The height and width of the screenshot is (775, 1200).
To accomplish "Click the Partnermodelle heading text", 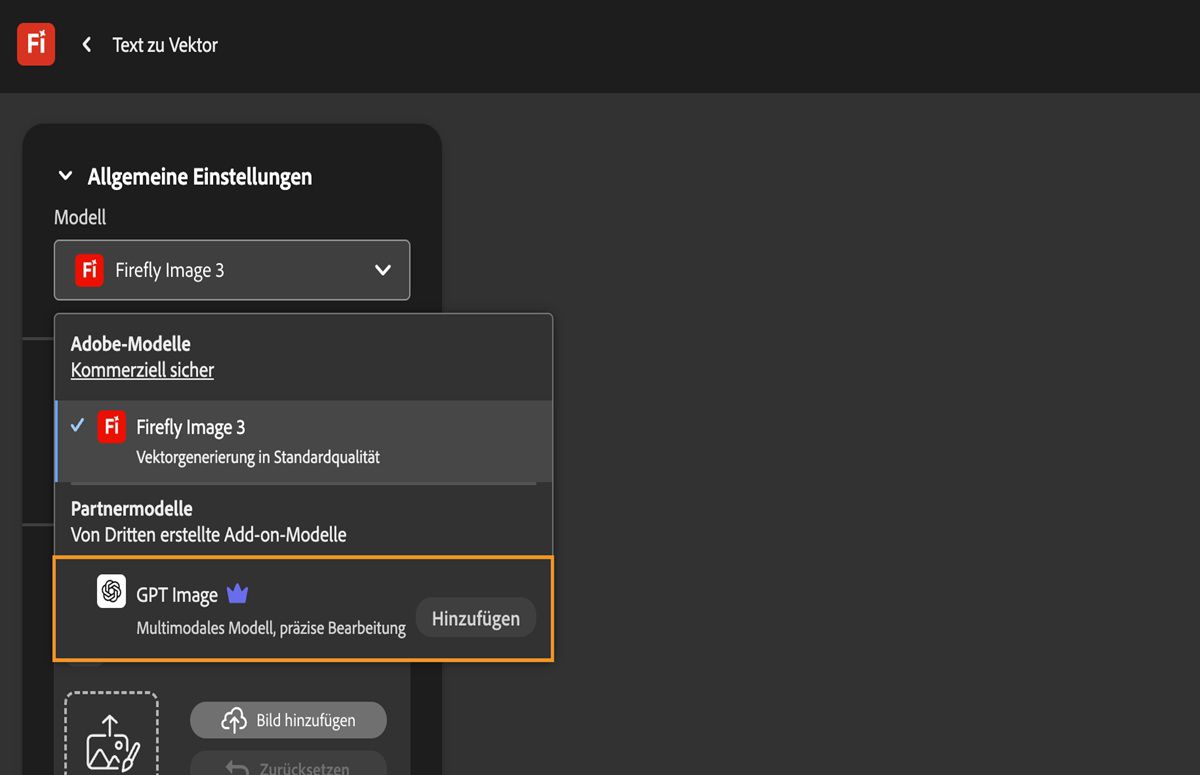I will [132, 508].
